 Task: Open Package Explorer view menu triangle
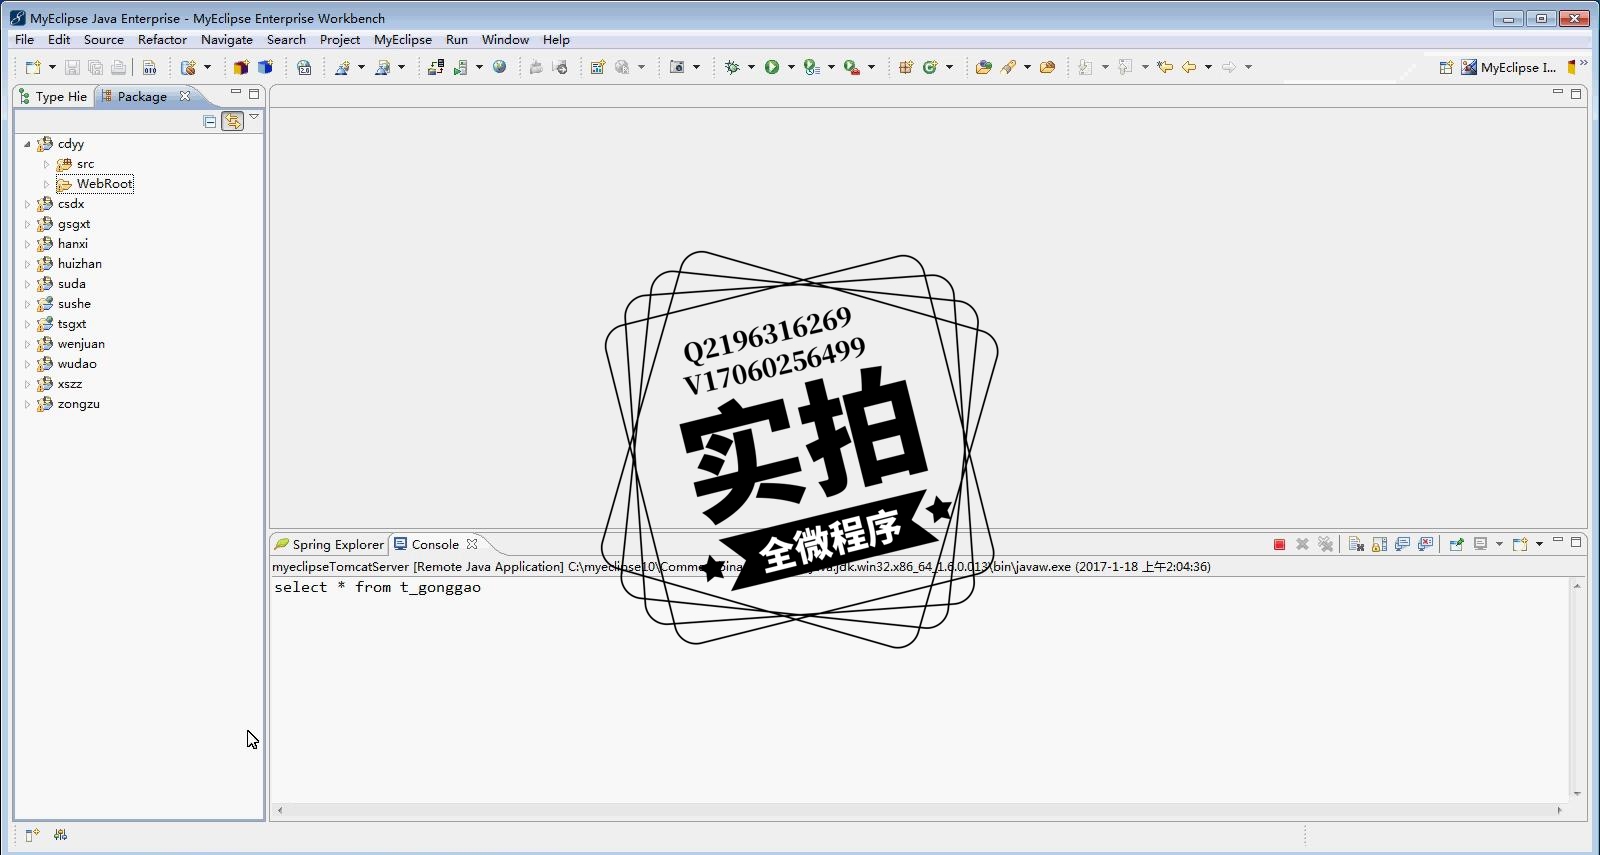254,117
